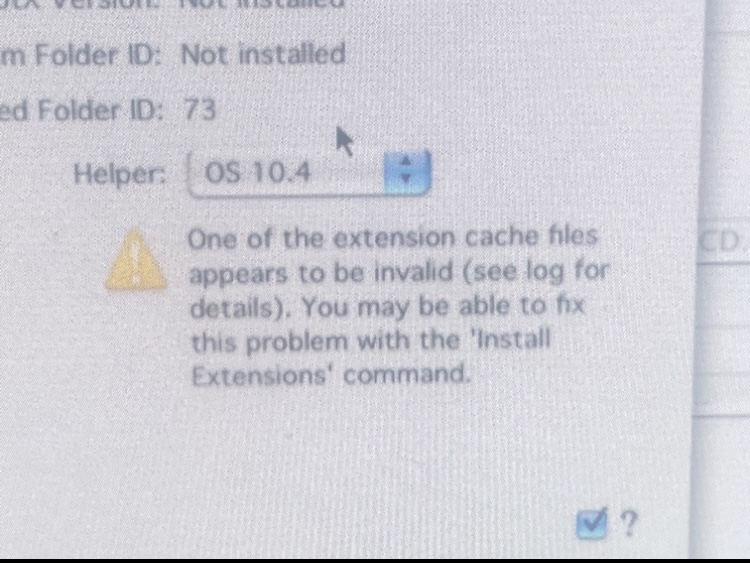Click the 'Helper:' label

point(120,174)
